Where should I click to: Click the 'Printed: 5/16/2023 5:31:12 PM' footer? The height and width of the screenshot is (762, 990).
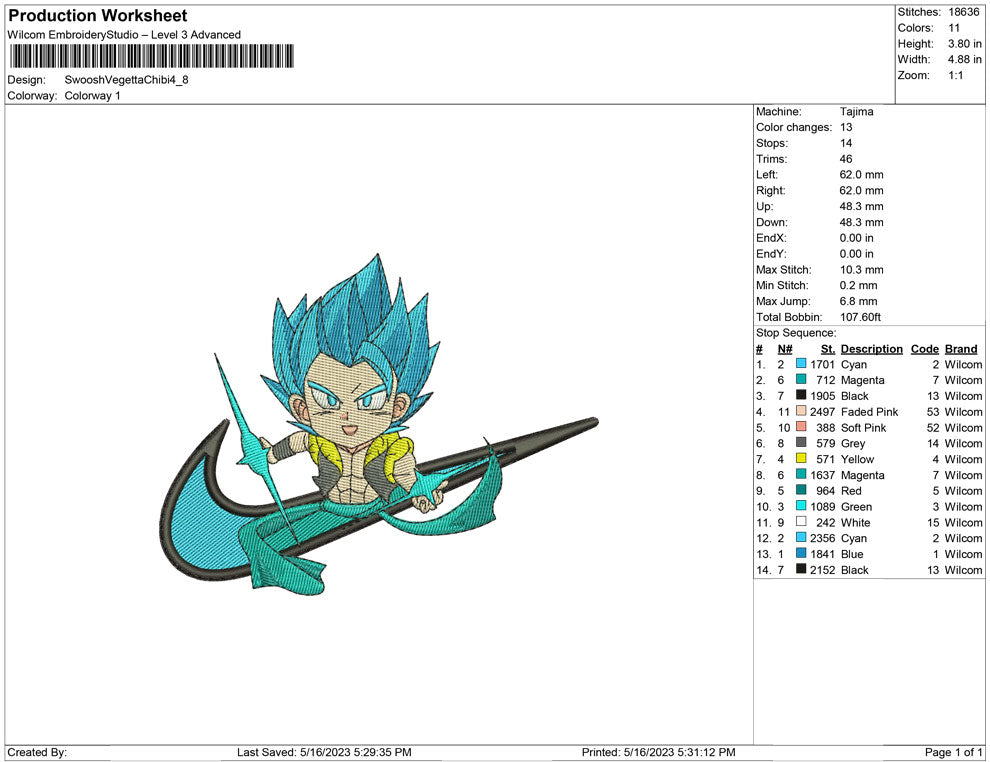659,752
